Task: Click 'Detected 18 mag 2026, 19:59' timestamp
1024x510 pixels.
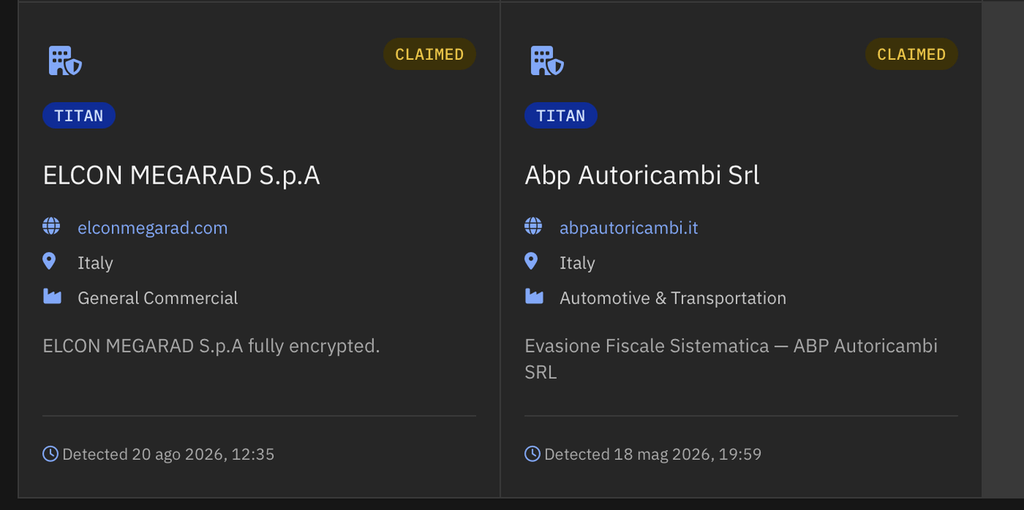Action: click(x=653, y=454)
